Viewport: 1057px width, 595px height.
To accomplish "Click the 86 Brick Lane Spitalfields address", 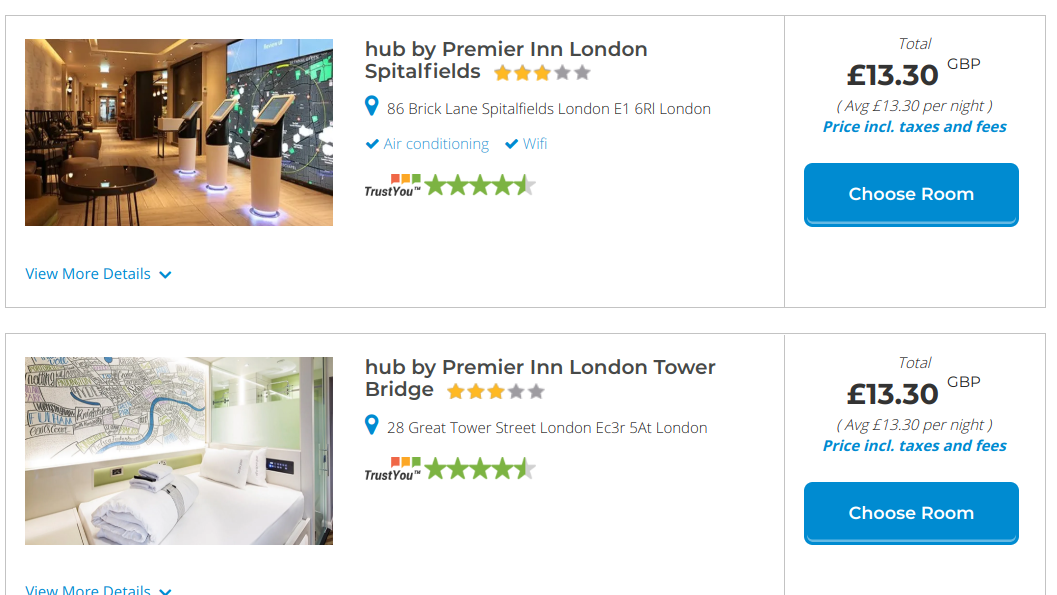I will pos(549,109).
